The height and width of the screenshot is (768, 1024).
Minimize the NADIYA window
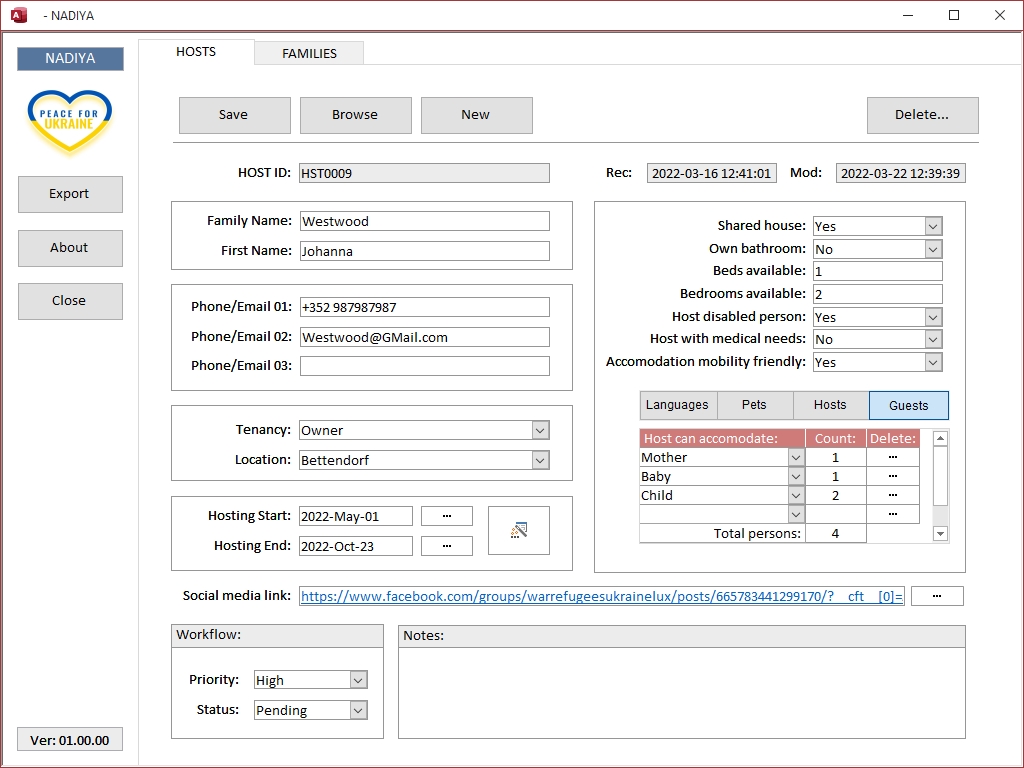pos(908,15)
